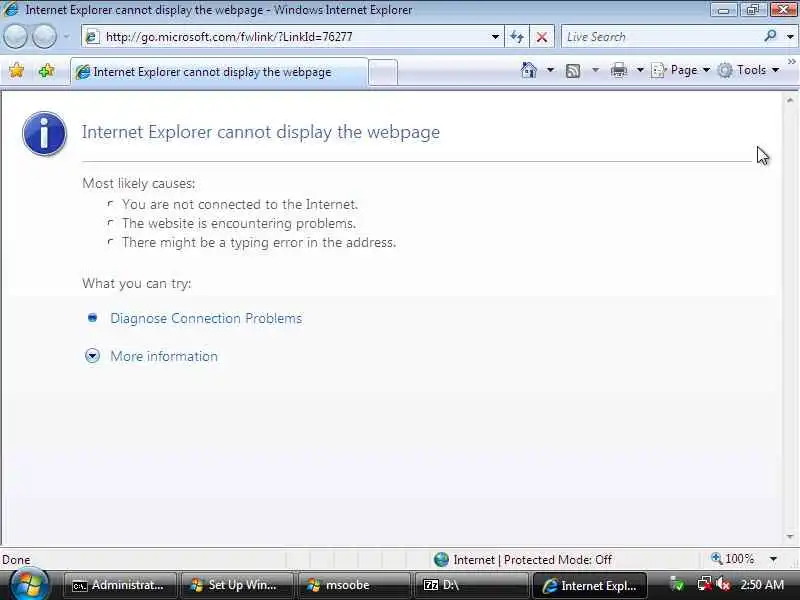The height and width of the screenshot is (600, 800).
Task: Click the red Stop loading button
Action: point(542,37)
